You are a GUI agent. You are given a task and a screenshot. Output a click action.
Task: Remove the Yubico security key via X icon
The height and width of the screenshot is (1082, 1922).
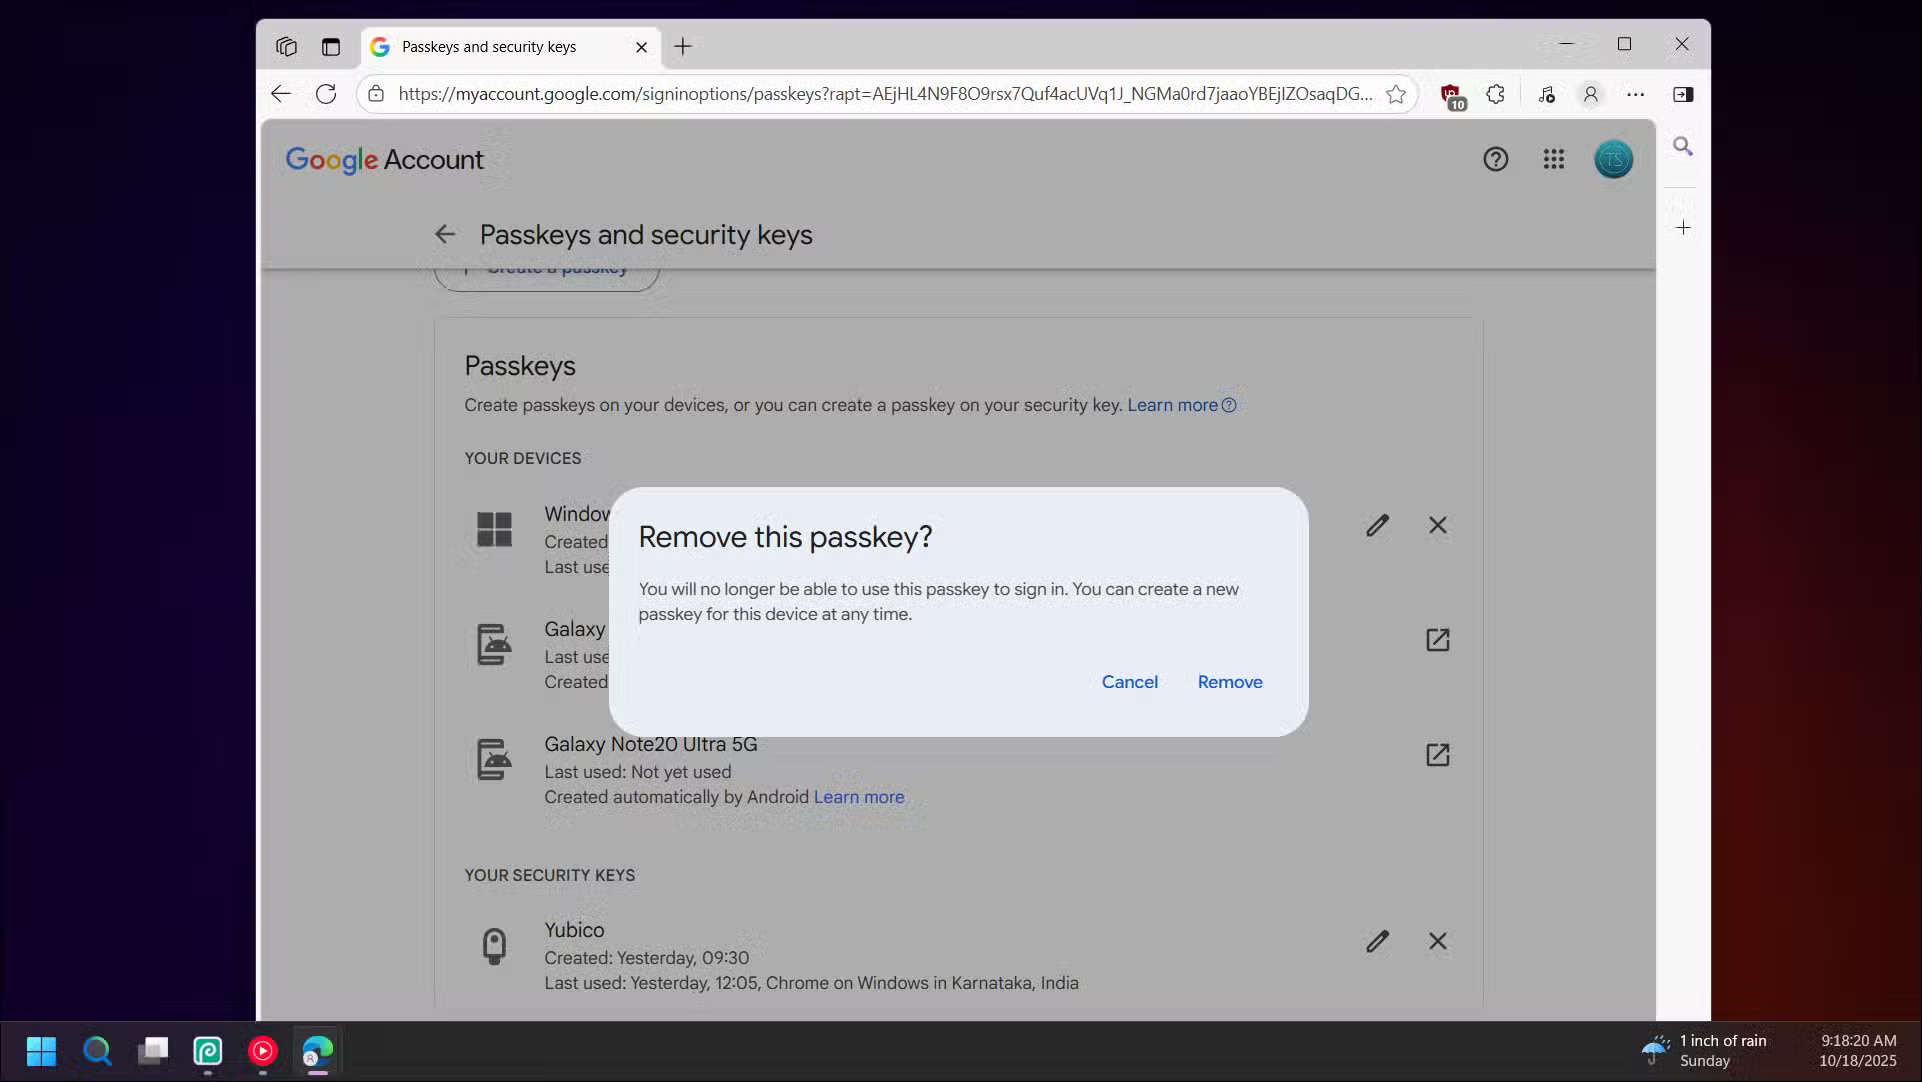pyautogui.click(x=1437, y=941)
